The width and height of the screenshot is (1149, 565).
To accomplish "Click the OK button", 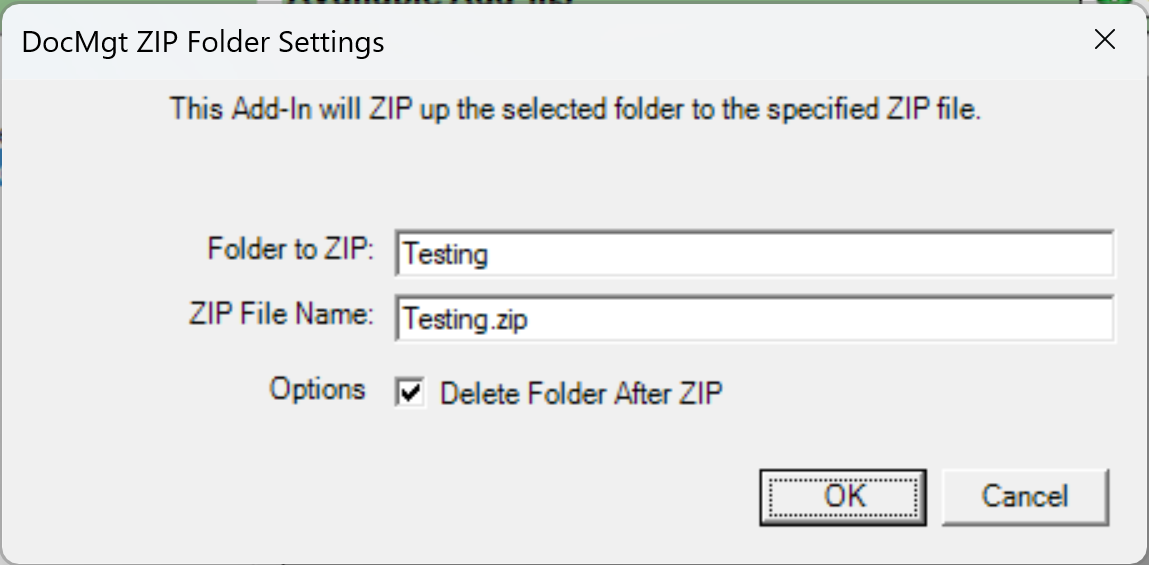I will pos(844,496).
